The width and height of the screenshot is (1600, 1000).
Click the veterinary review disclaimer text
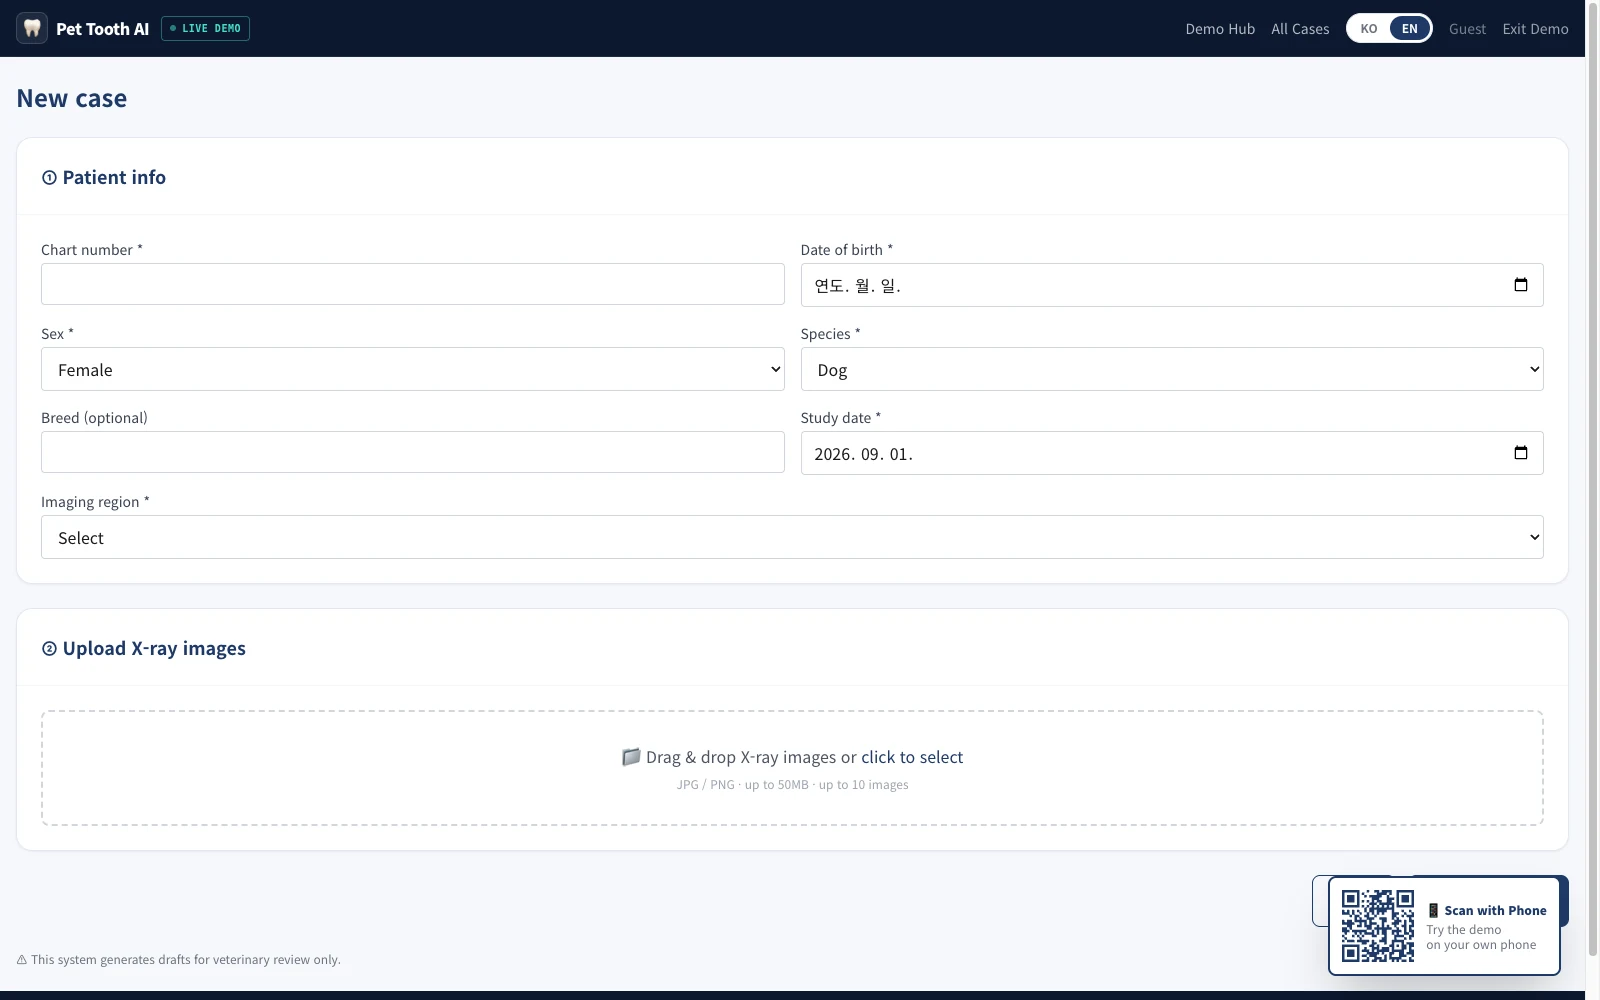click(179, 959)
